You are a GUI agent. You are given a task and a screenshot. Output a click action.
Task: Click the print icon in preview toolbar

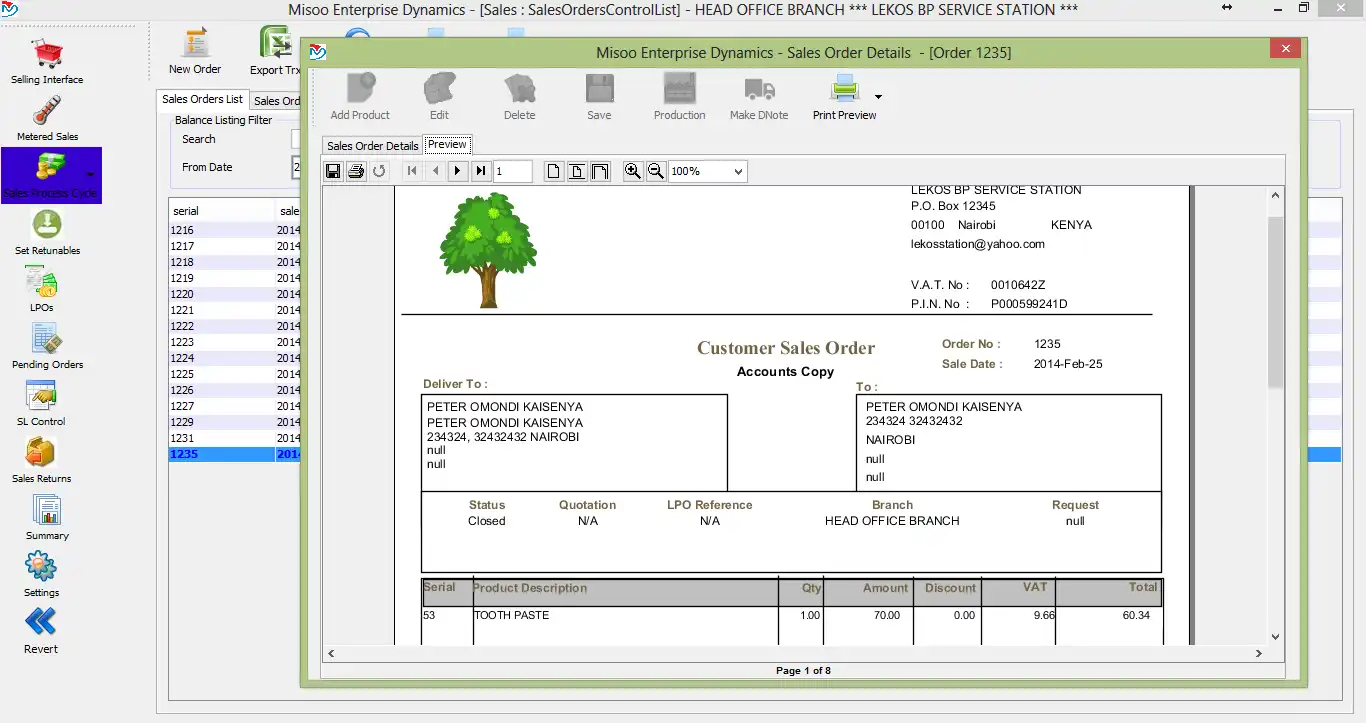(x=356, y=171)
